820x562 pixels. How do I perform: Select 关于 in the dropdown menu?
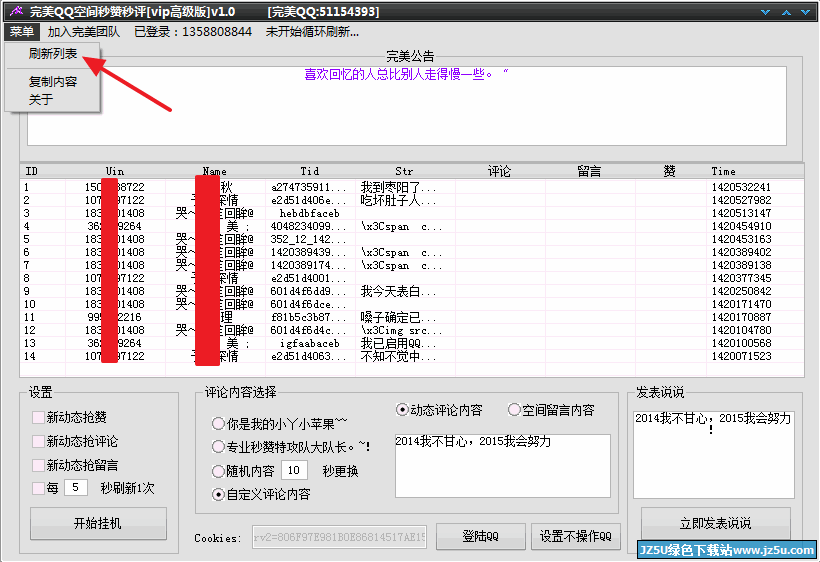[x=41, y=99]
